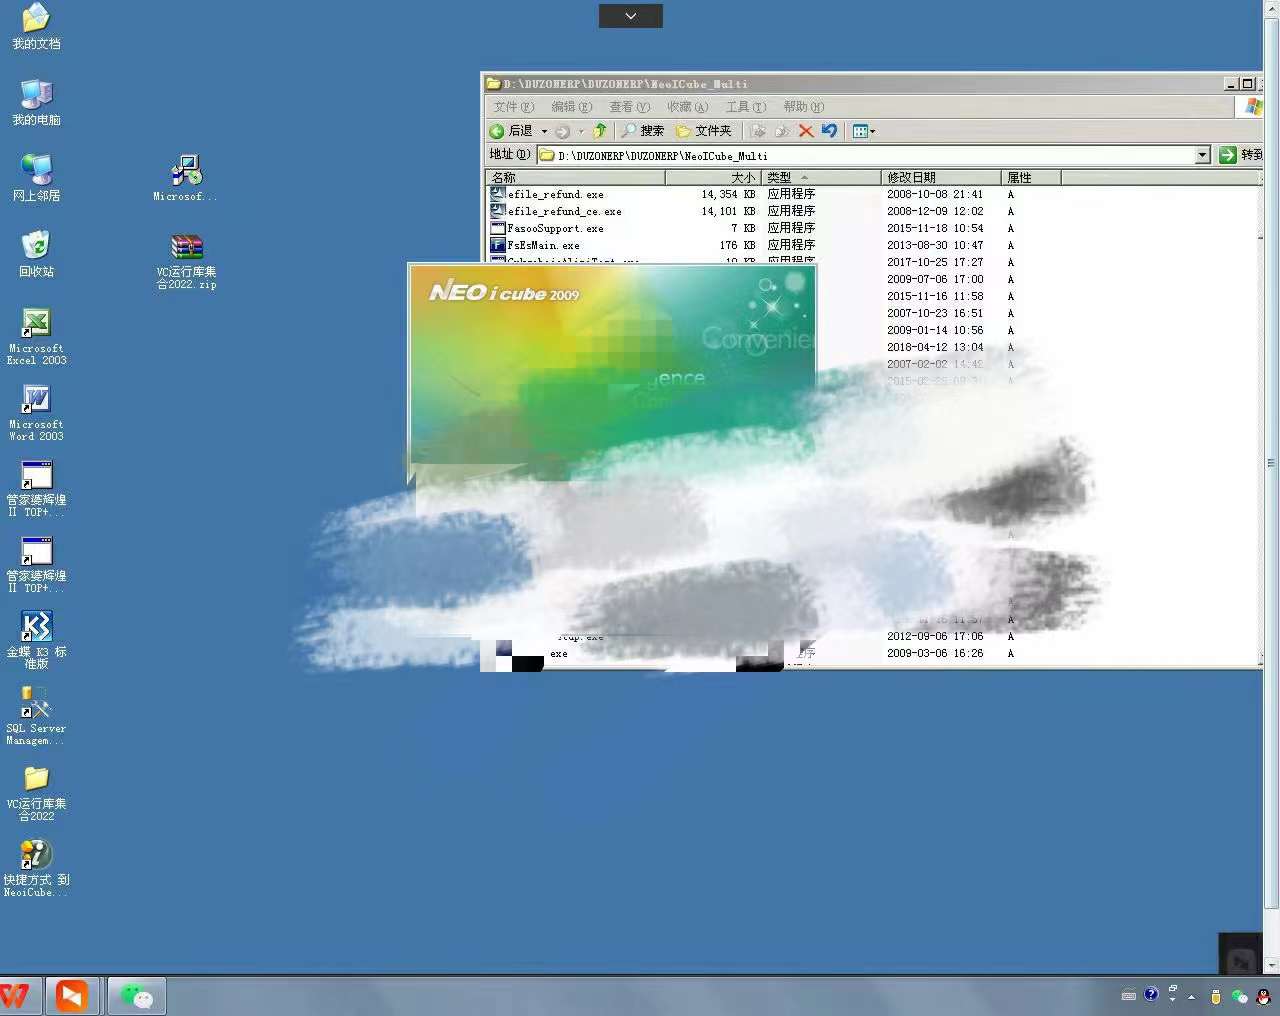The height and width of the screenshot is (1016, 1280).
Task: Select the SQL Server Management desktop icon
Action: 36,704
